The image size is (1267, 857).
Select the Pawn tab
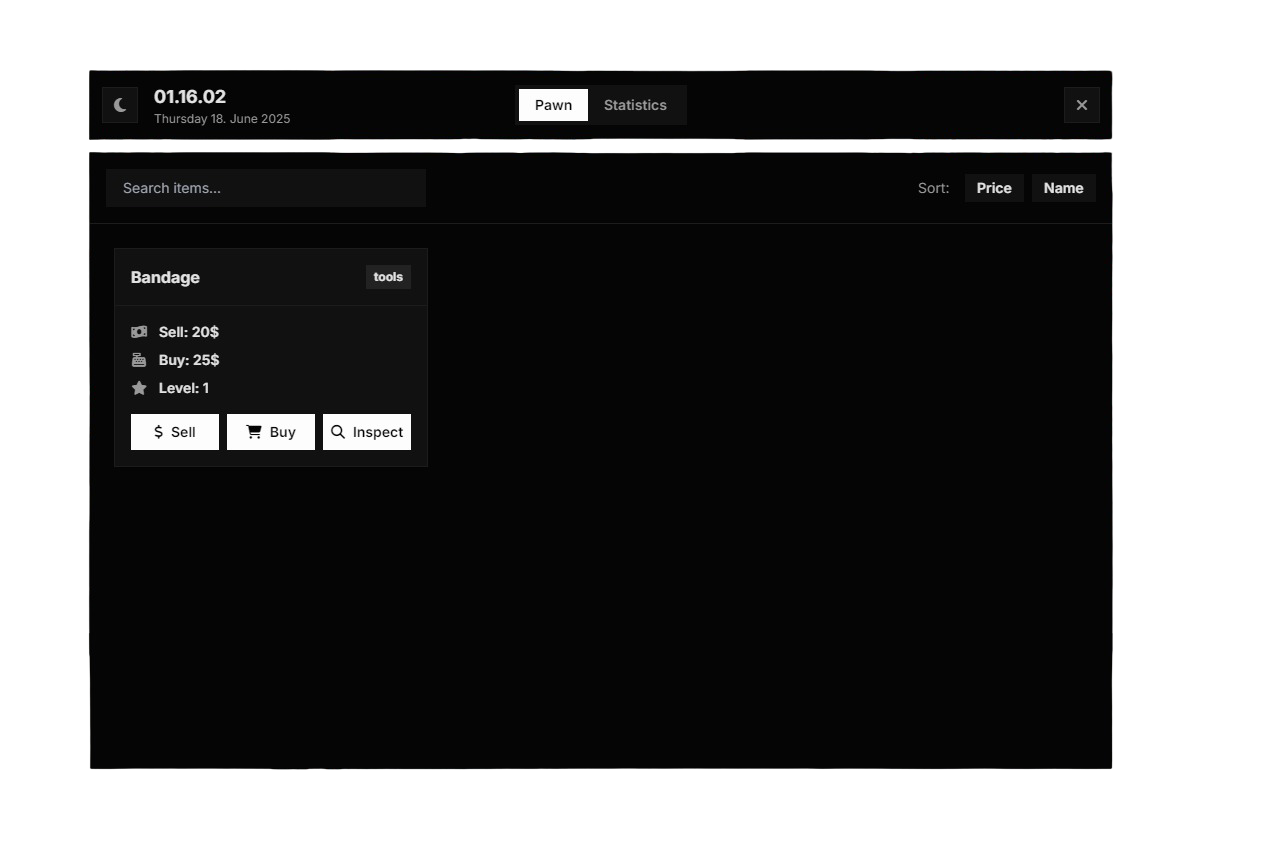pyautogui.click(x=553, y=104)
